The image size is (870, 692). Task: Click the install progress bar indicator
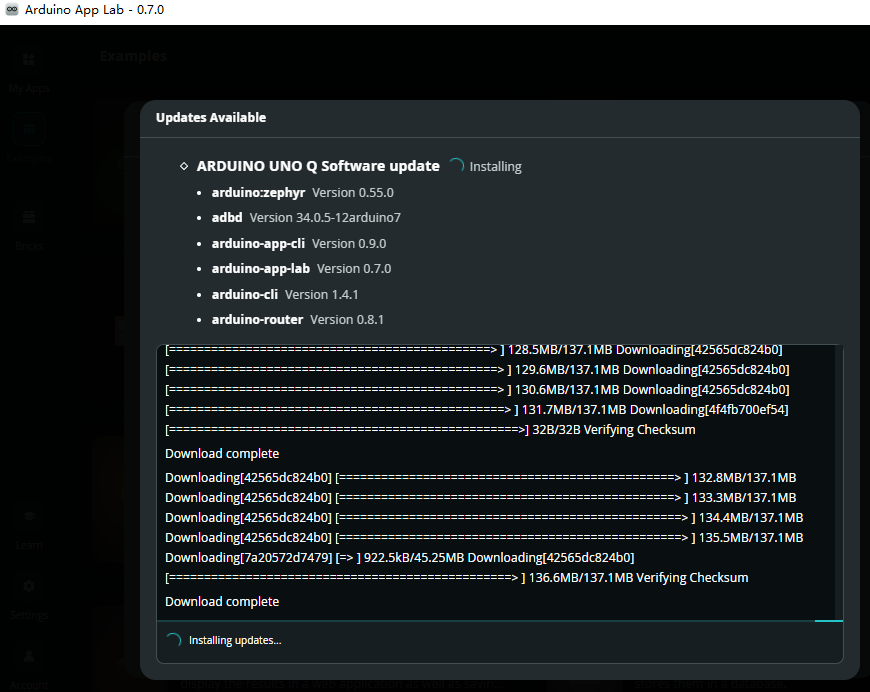828,621
